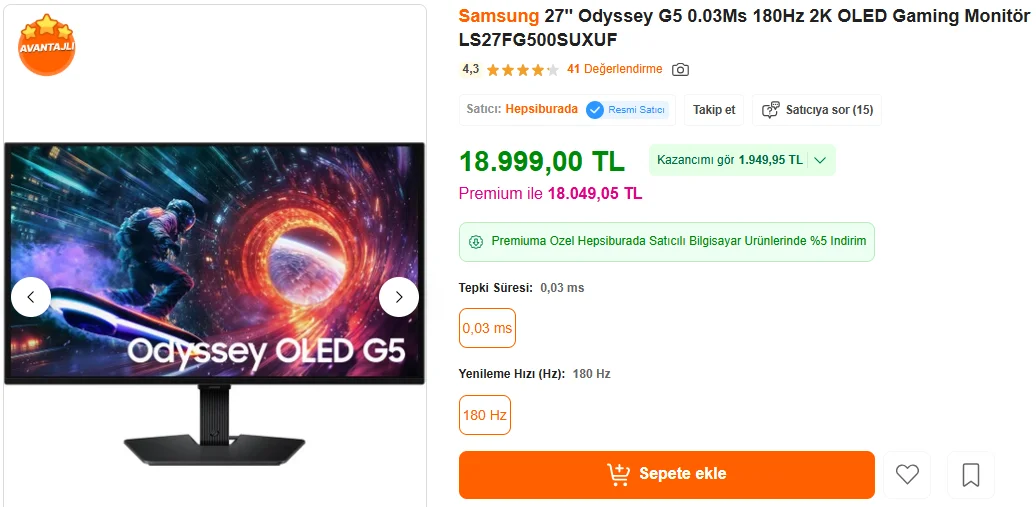
Task: Click the bookmark save-to-list icon
Action: (x=971, y=475)
